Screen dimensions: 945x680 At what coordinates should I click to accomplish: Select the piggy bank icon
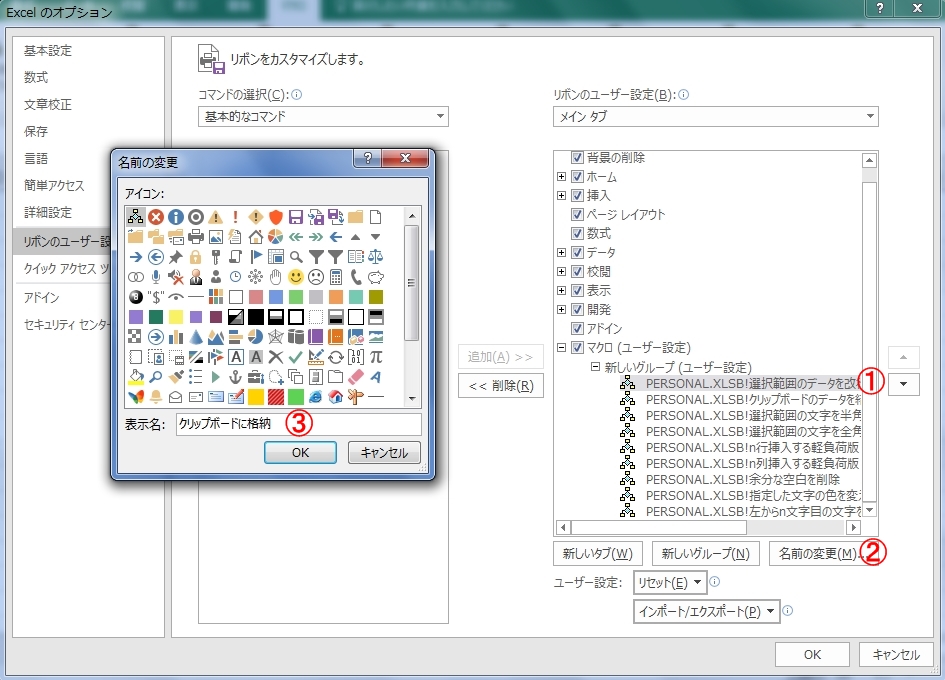coord(375,277)
